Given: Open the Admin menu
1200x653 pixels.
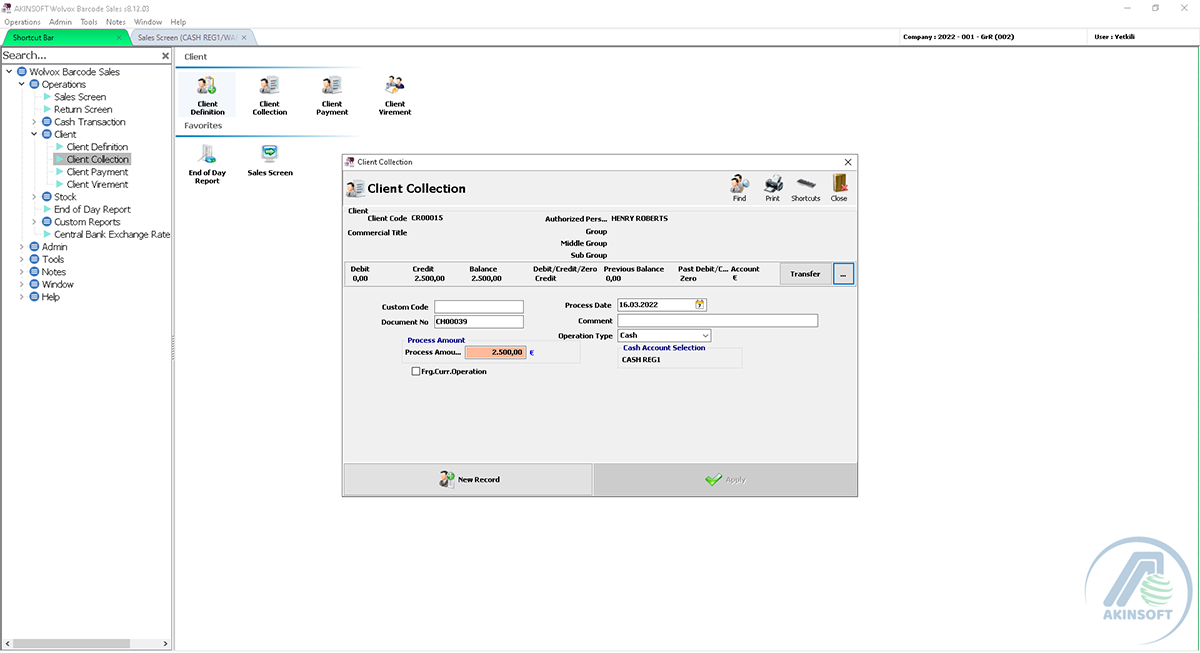Looking at the screenshot, I should [x=60, y=21].
